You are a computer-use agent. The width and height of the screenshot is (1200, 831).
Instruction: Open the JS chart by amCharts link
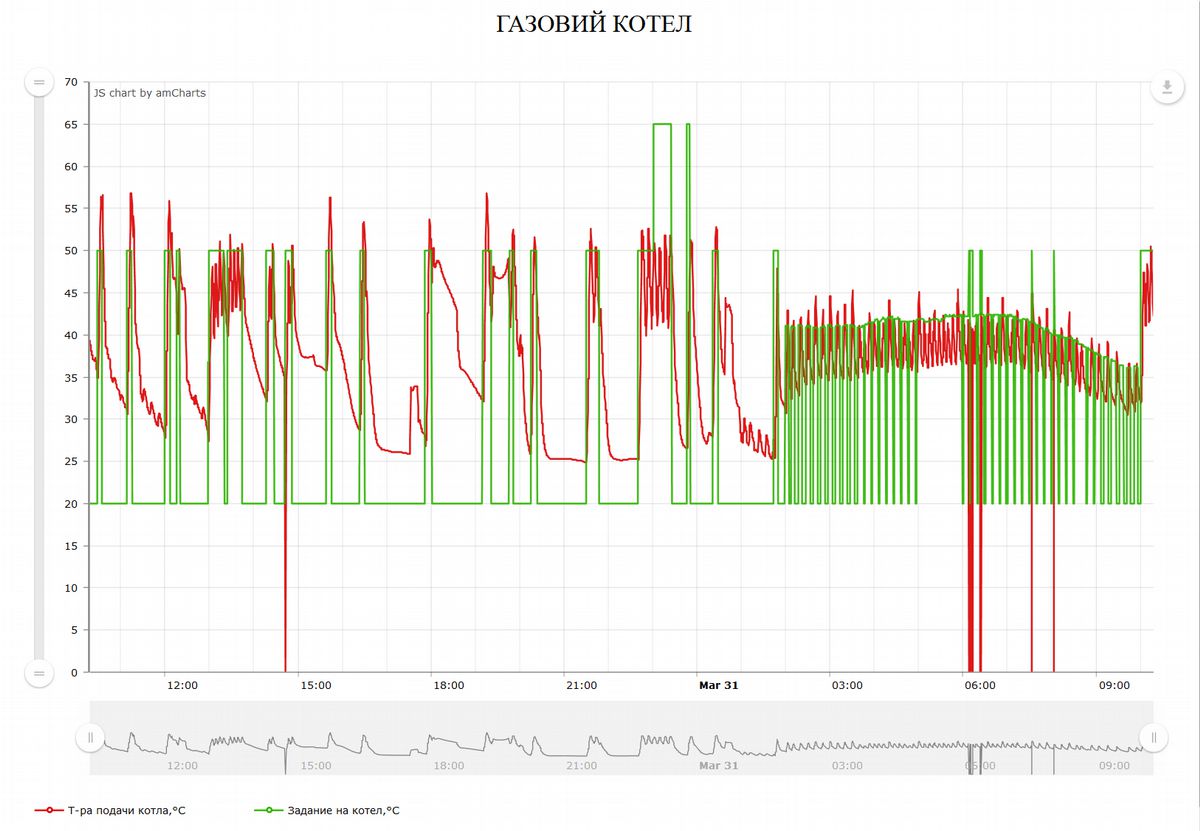coord(150,93)
